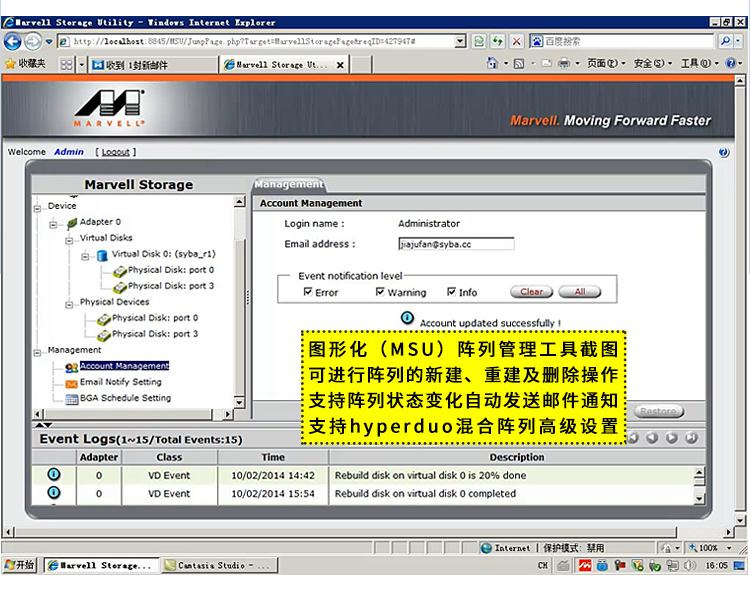Collapse the Physical Devices tree node

[69, 304]
